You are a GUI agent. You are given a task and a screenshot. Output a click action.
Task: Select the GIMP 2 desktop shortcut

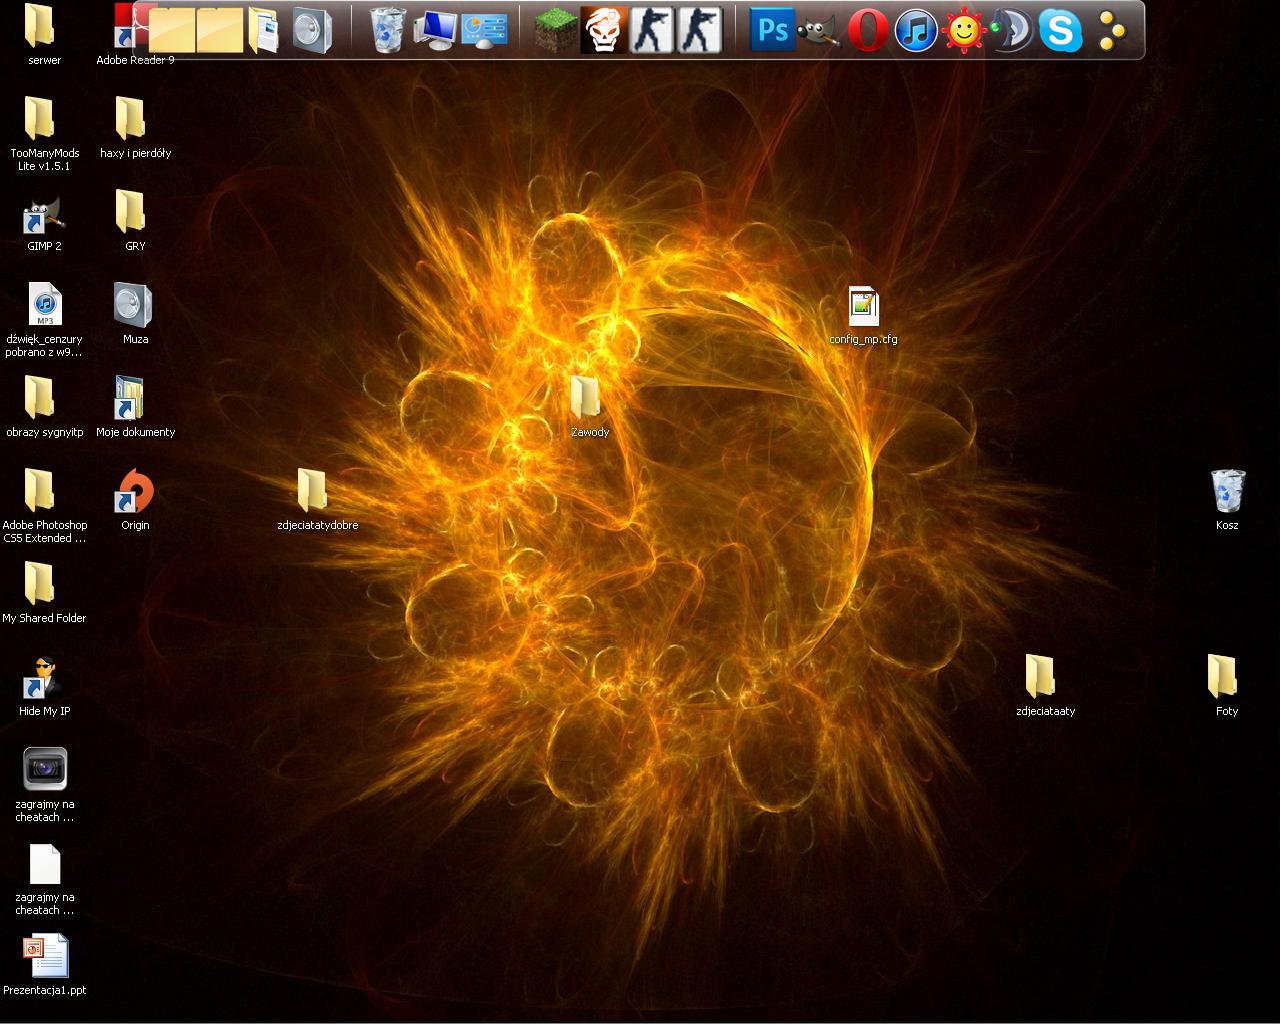click(44, 224)
